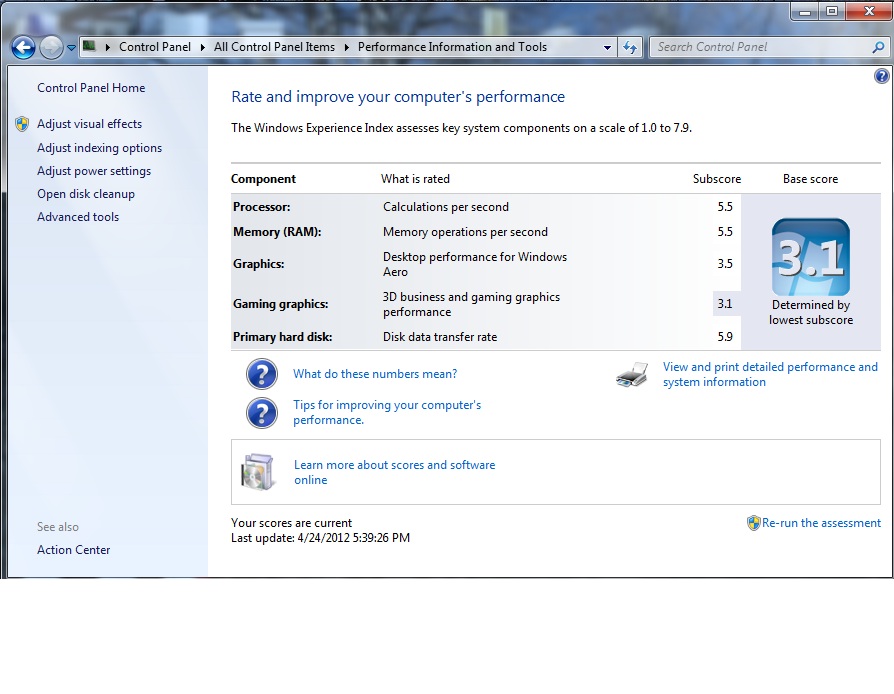
Task: Open Control Panel Home link
Action: (91, 88)
